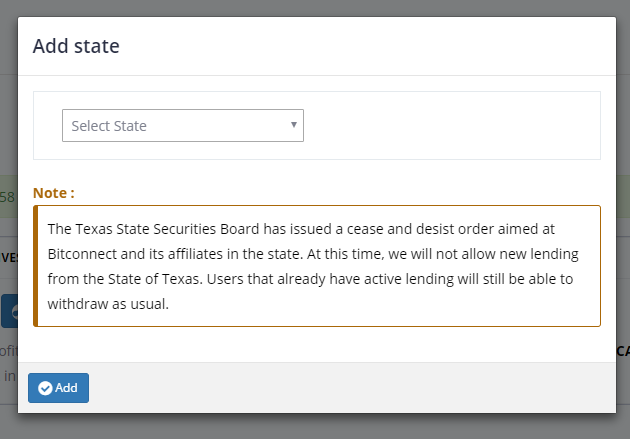Click the white panel area right of state dropdown
Image resolution: width=630 pixels, height=439 pixels.
[x=450, y=126]
